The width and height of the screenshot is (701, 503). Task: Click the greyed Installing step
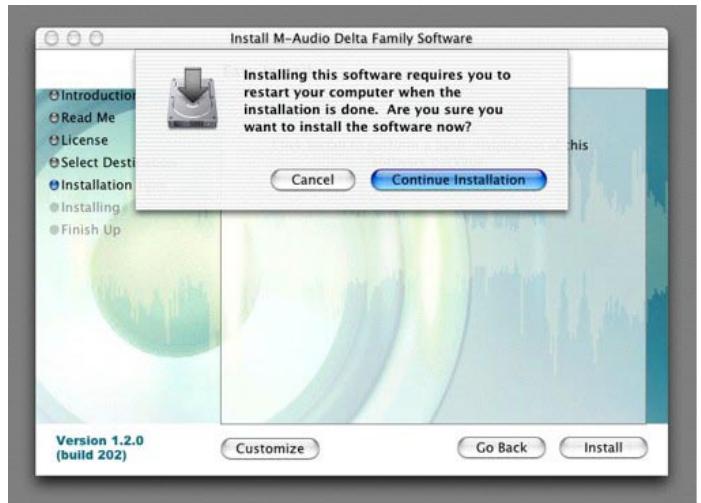85,207
